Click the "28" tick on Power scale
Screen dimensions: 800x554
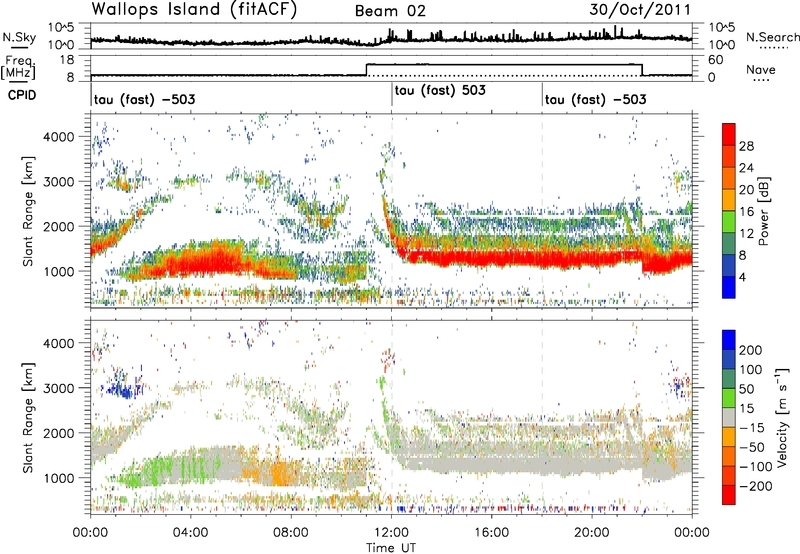(746, 146)
